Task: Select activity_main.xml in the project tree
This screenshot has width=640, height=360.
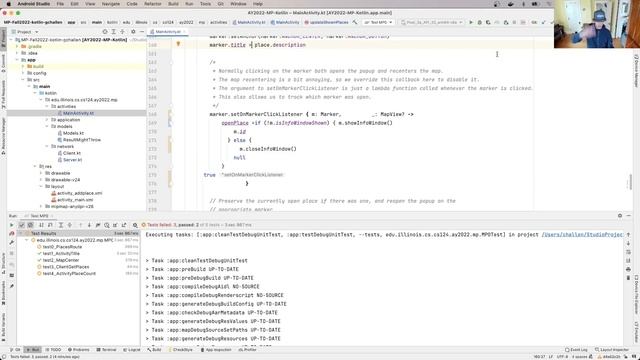Action: [75, 200]
